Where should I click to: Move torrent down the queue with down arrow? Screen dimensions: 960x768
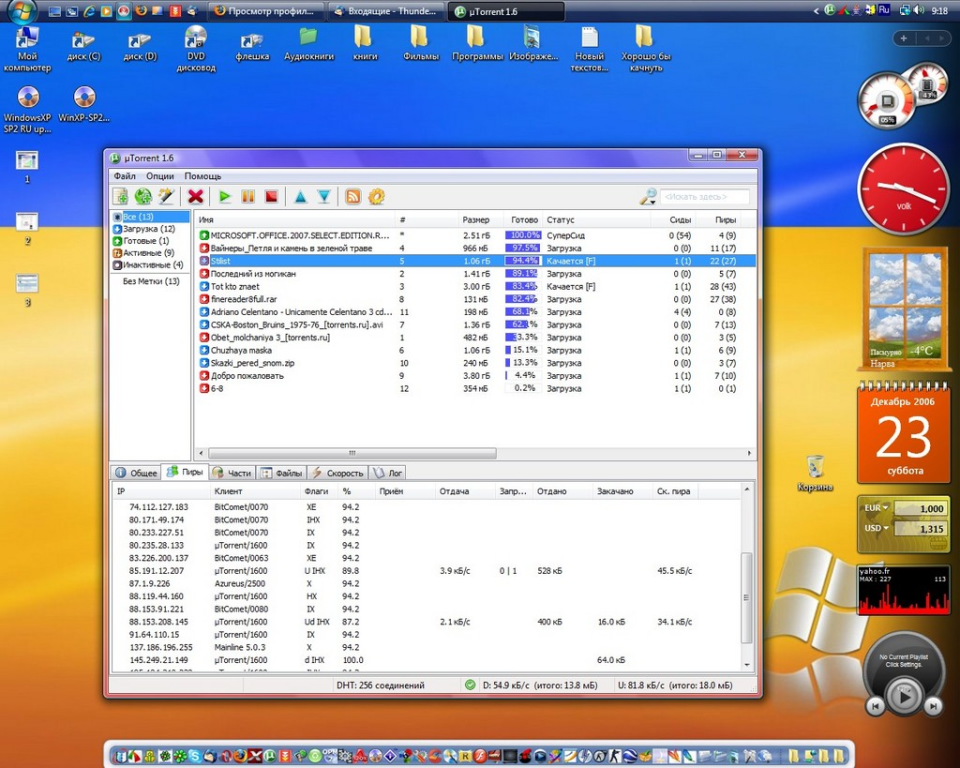[324, 197]
